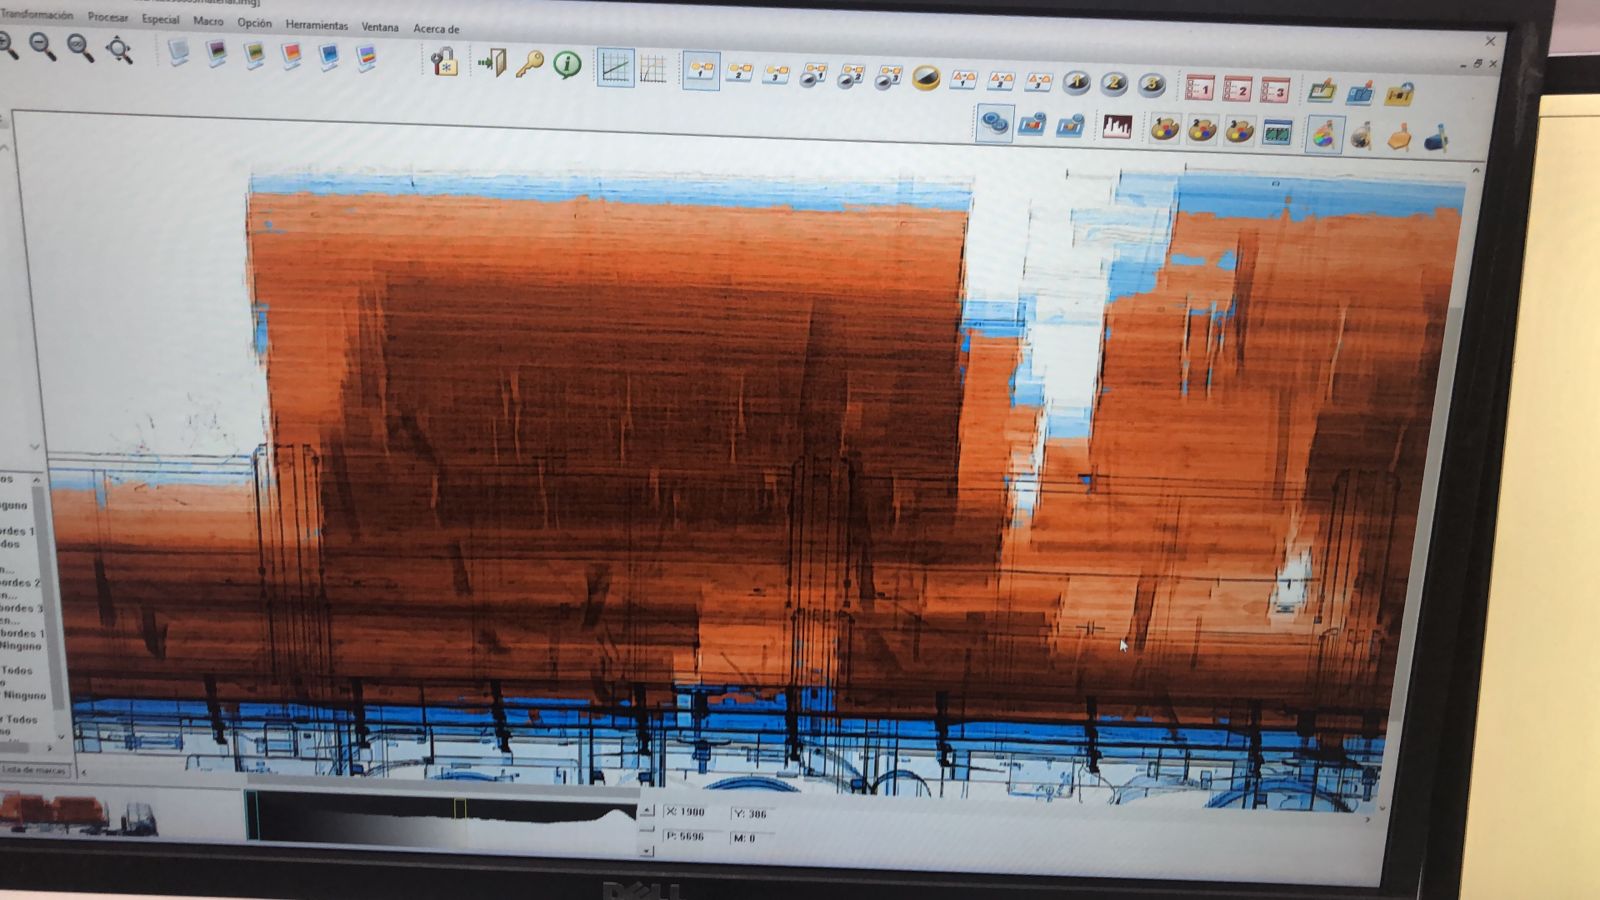Click the yellow marker on histogram bar
The width and height of the screenshot is (1600, 900).
coord(459,808)
